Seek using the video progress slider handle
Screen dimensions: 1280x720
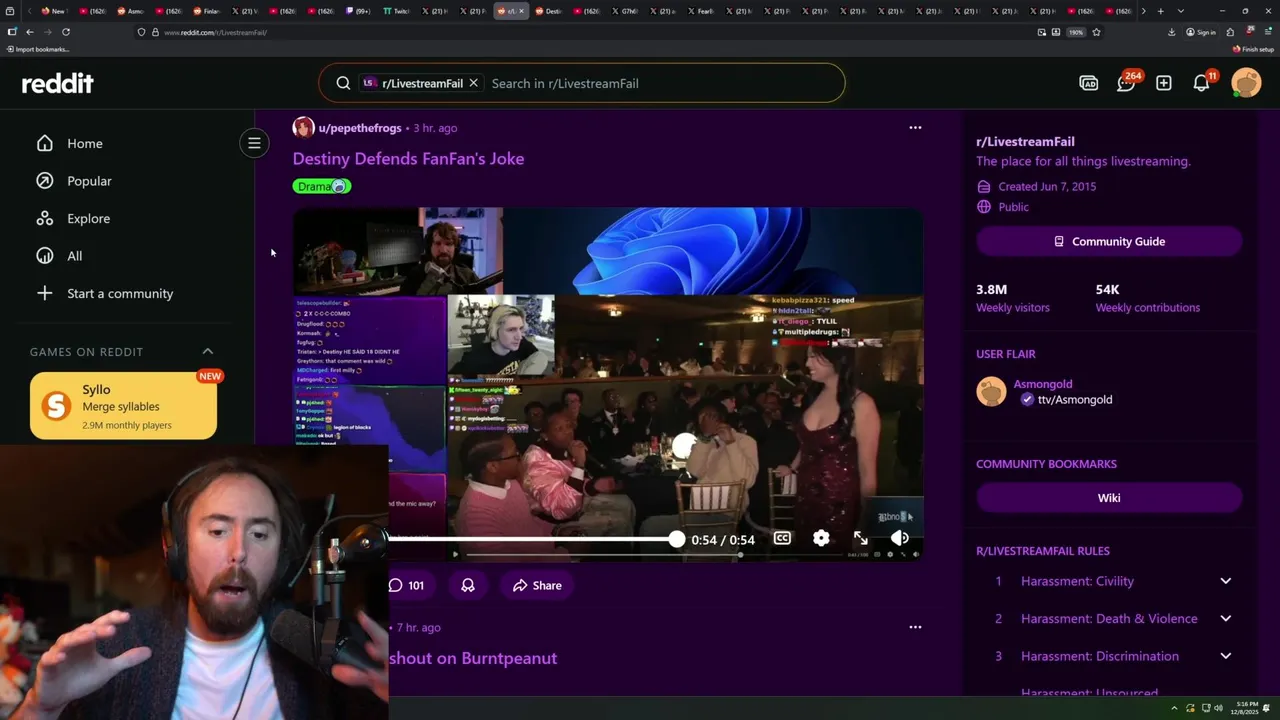pos(677,540)
